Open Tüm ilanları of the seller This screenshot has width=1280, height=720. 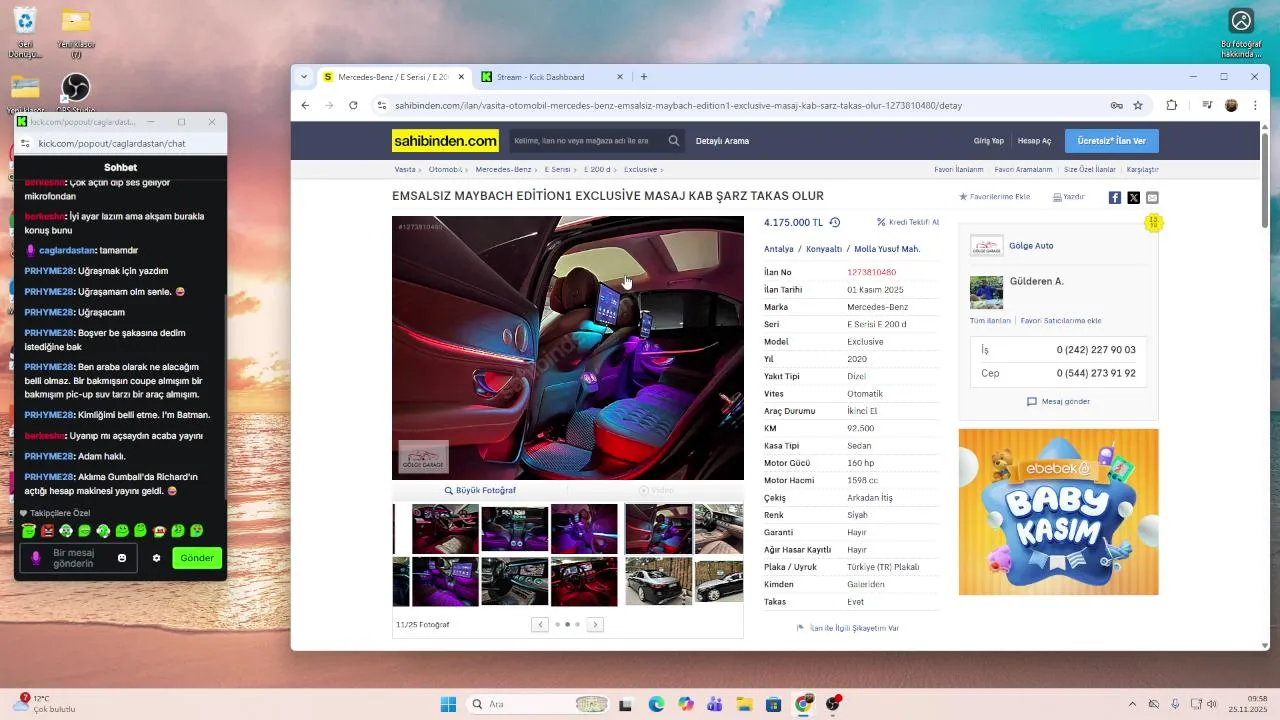[990, 321]
